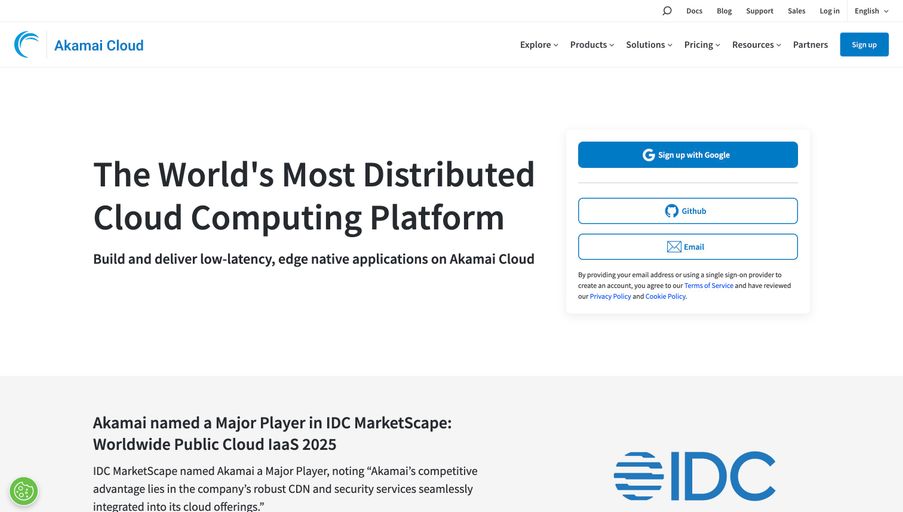Open the Support page
This screenshot has height=512, width=903.
[x=759, y=11]
